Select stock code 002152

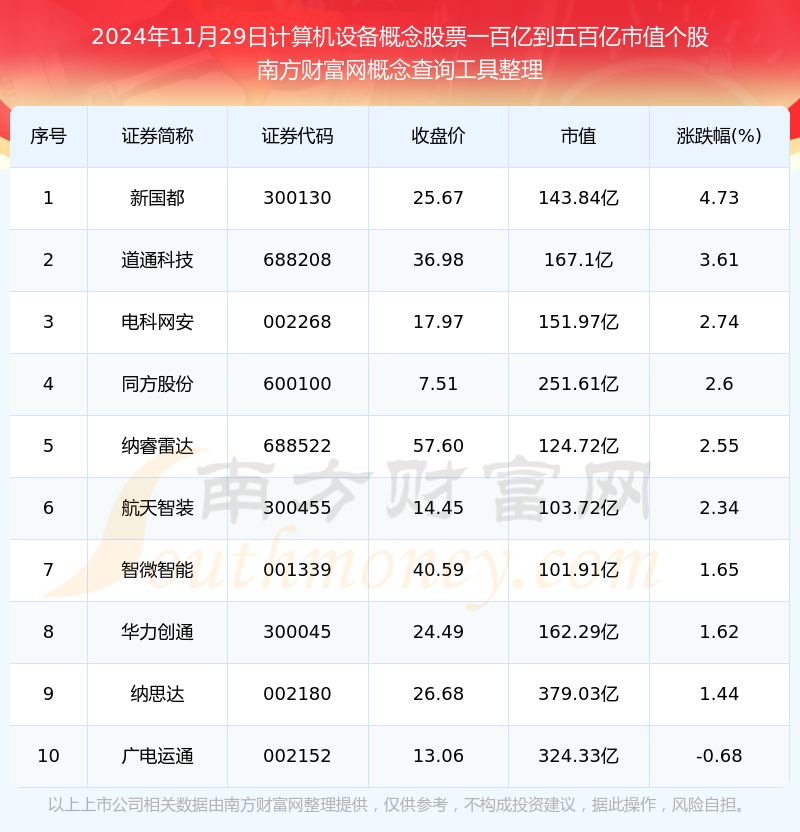[297, 756]
